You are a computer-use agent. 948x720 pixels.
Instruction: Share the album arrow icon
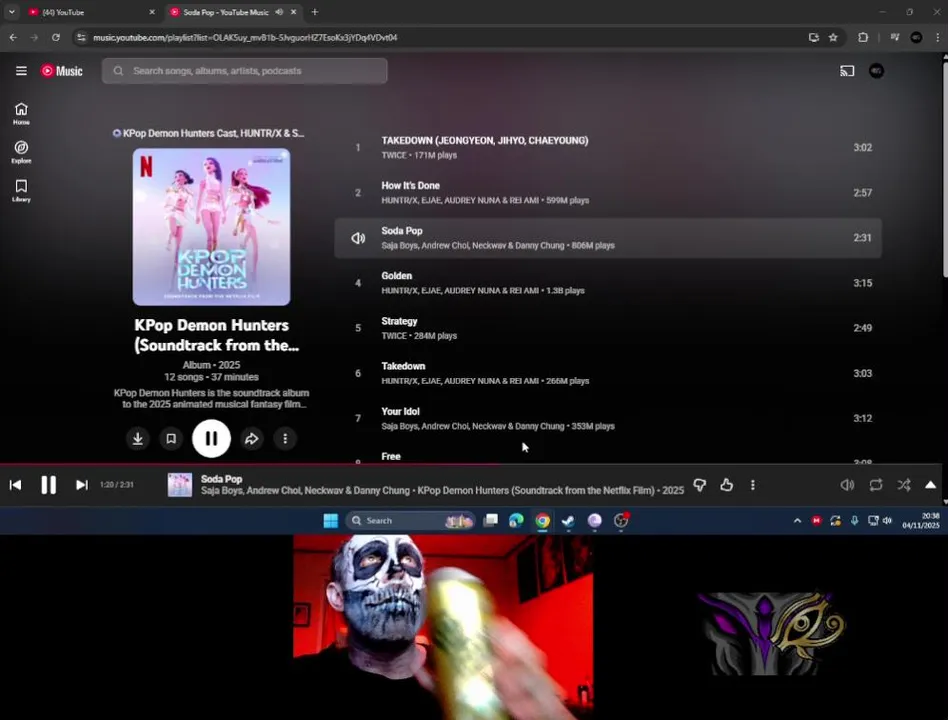tap(252, 438)
